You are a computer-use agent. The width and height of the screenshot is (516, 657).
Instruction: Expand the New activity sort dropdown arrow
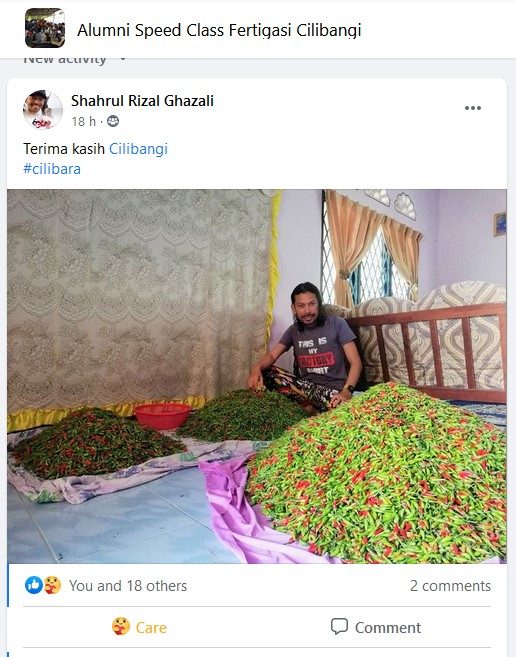[x=123, y=59]
